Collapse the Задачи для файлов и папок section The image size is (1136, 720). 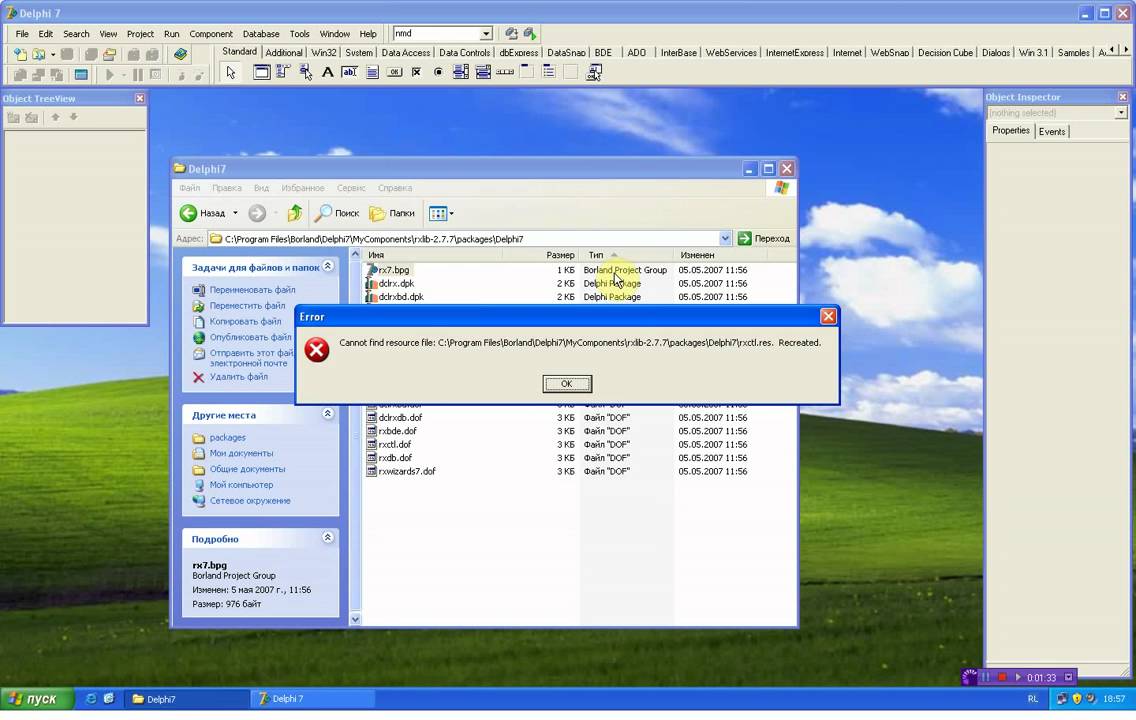pyautogui.click(x=327, y=267)
